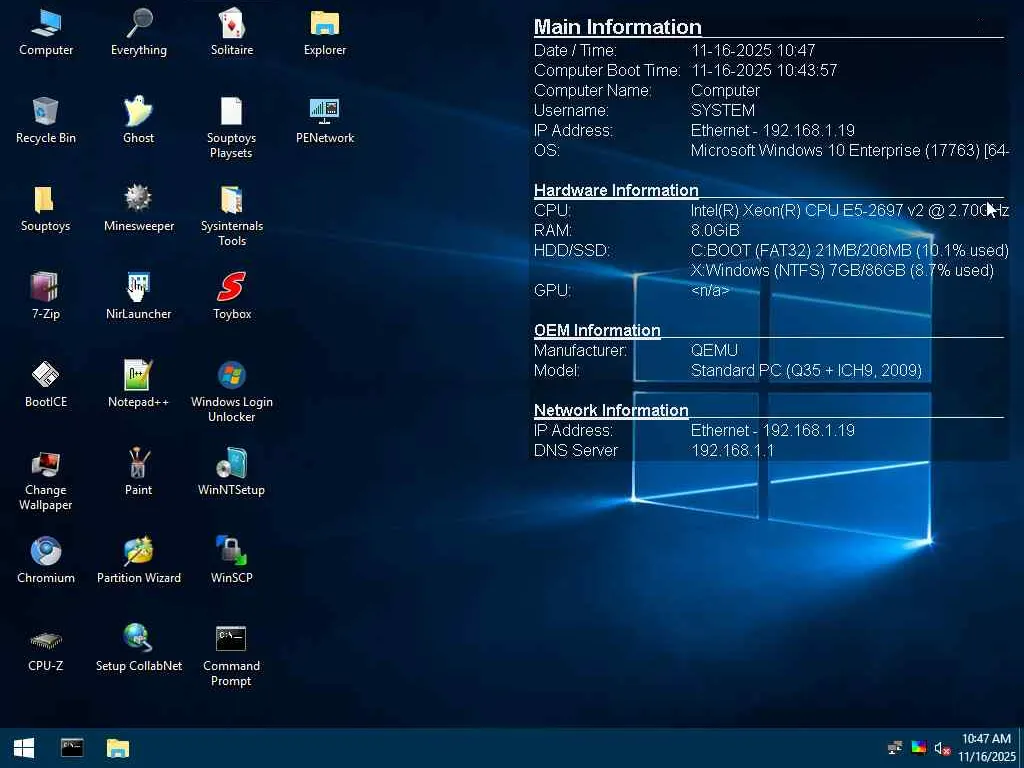Image resolution: width=1024 pixels, height=768 pixels.
Task: Select the Partition Wizard icon
Action: (138, 560)
